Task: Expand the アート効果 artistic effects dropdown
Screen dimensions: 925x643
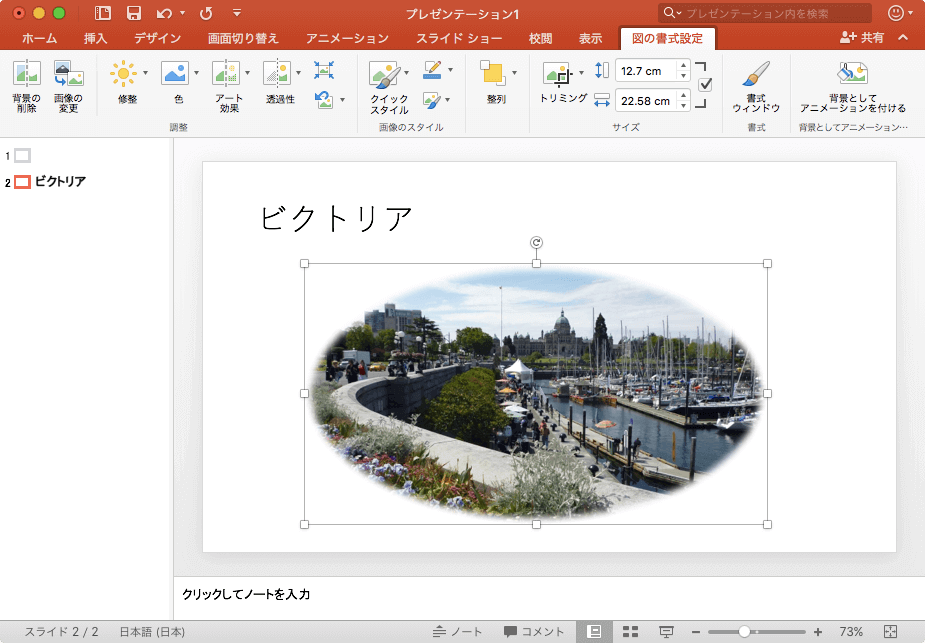Action: [x=247, y=73]
